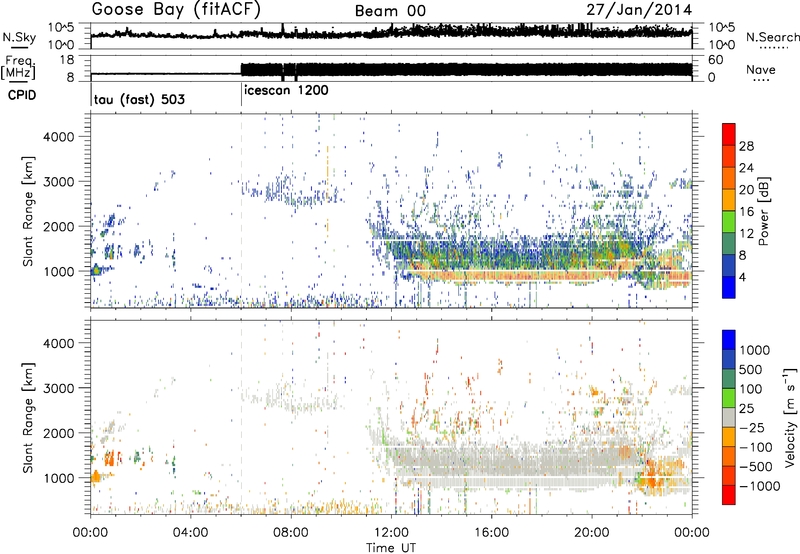Image resolution: width=800 pixels, height=554 pixels.
Task: Pick the gray -25 to 25 velocity swatch
Action: 729,418
